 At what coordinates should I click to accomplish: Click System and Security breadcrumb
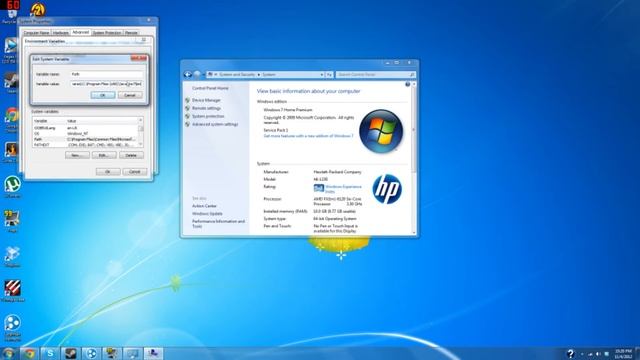tap(237, 75)
